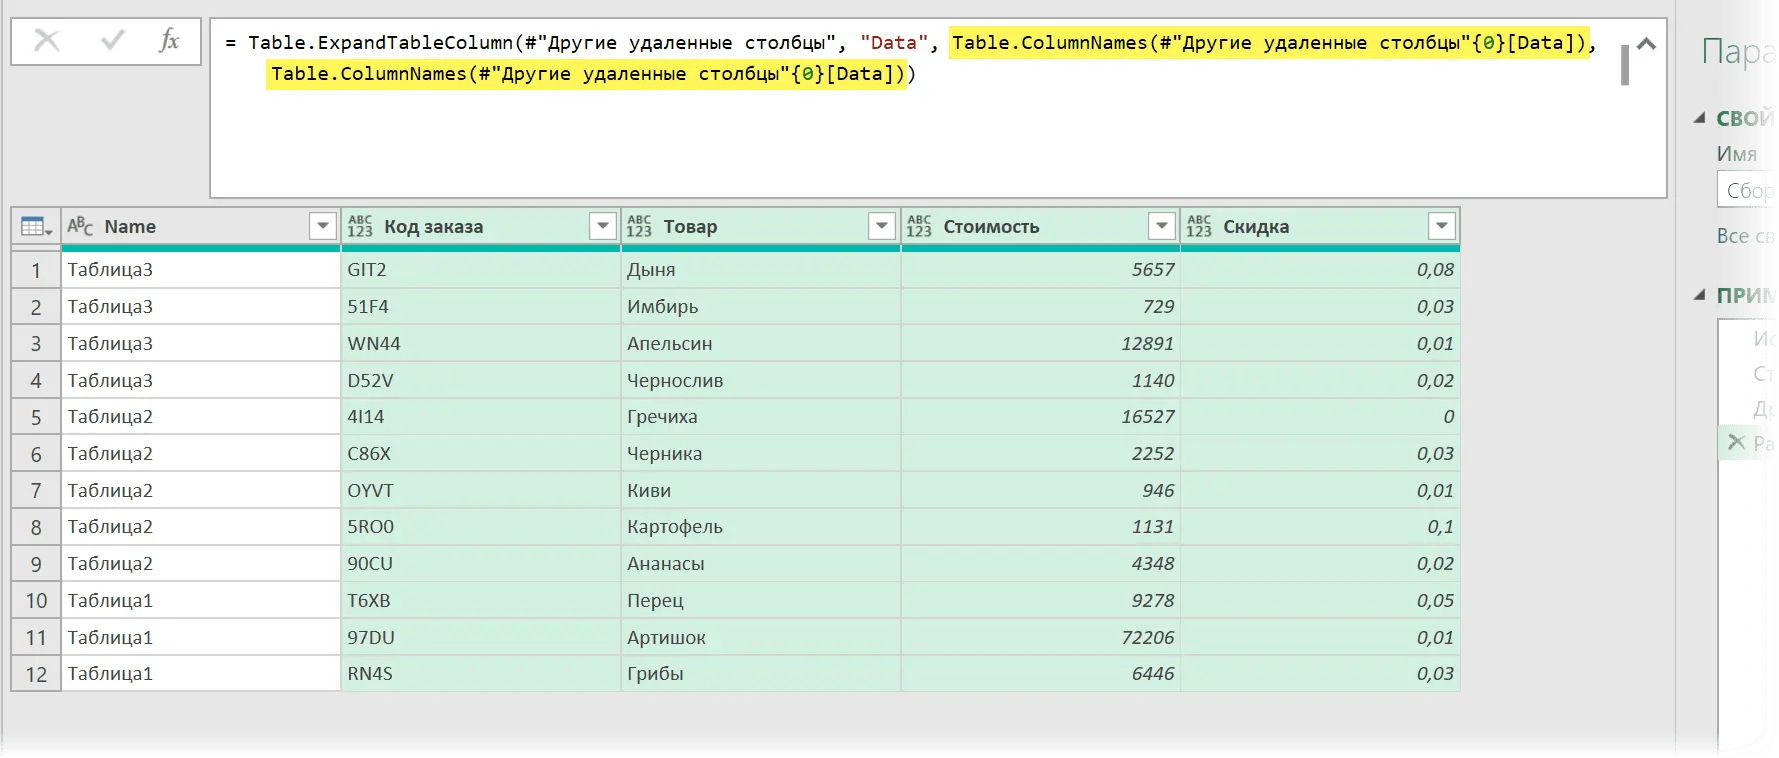The image size is (1779, 758).
Task: Click the Апельсин product cell
Action: click(760, 344)
